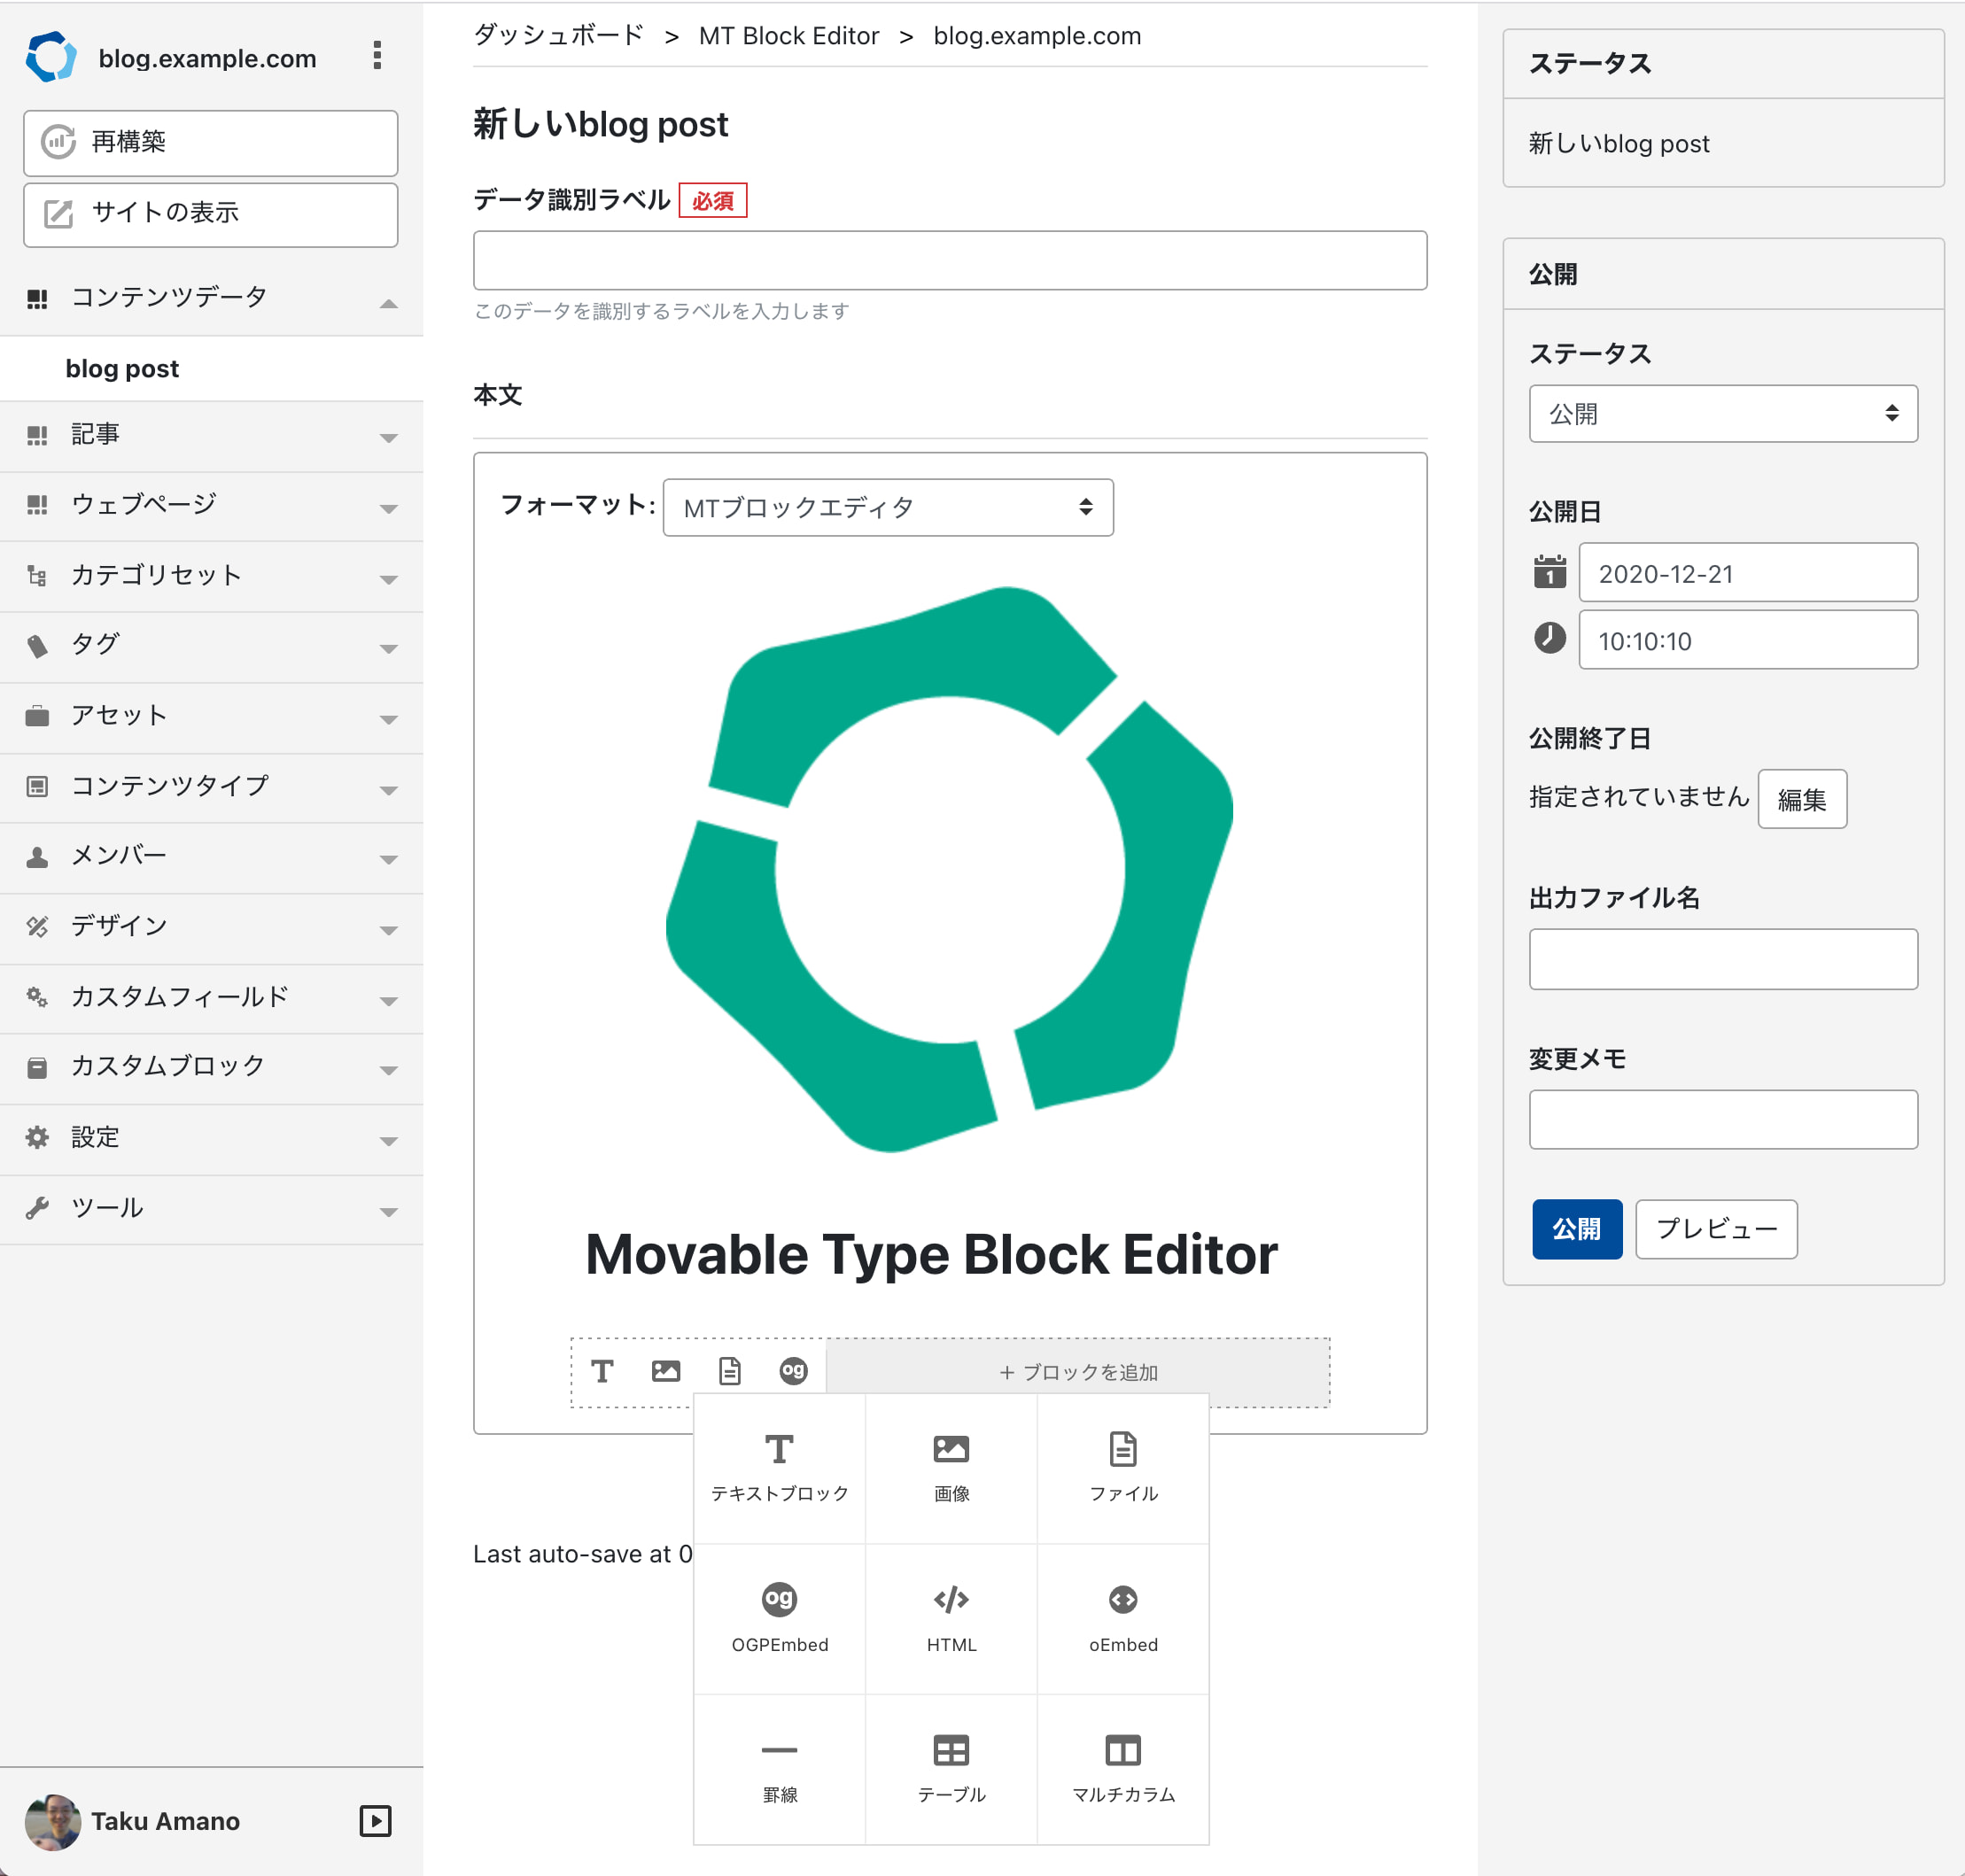1965x1876 pixels.
Task: Click the プレビュー preview button
Action: pyautogui.click(x=1716, y=1229)
